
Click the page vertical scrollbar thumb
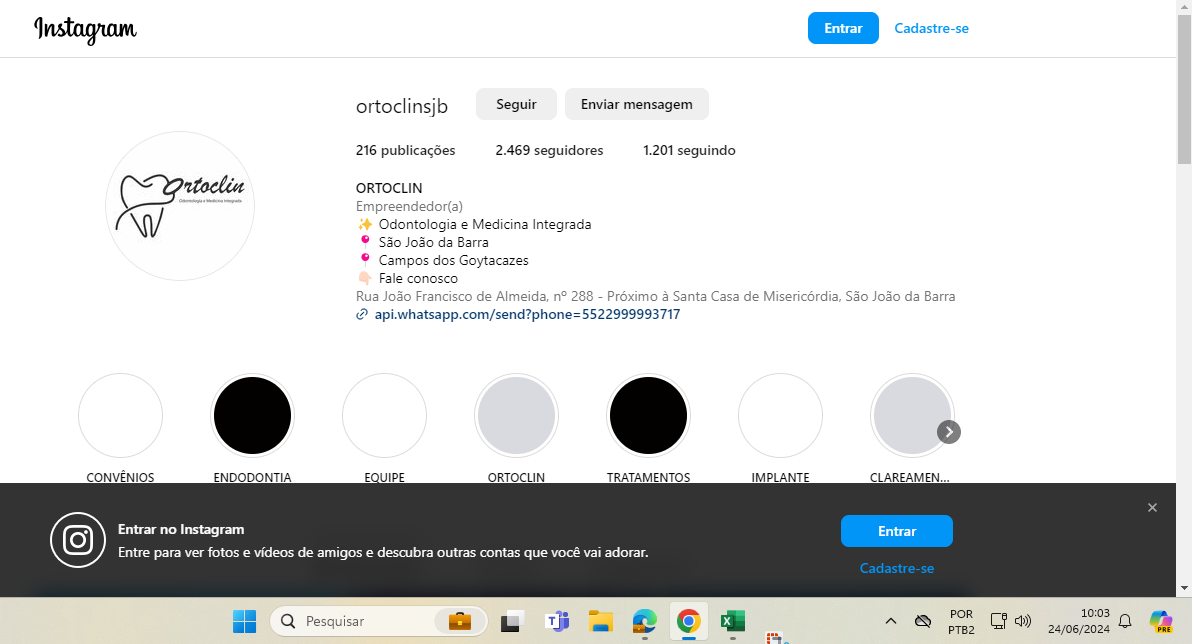pyautogui.click(x=1184, y=90)
